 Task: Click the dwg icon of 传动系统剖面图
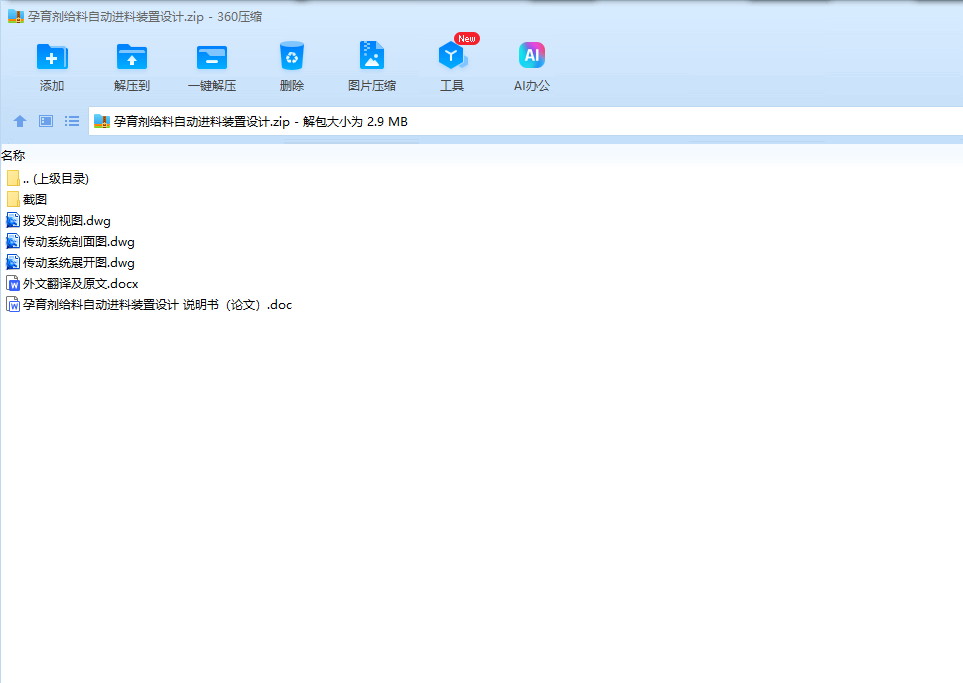[13, 241]
